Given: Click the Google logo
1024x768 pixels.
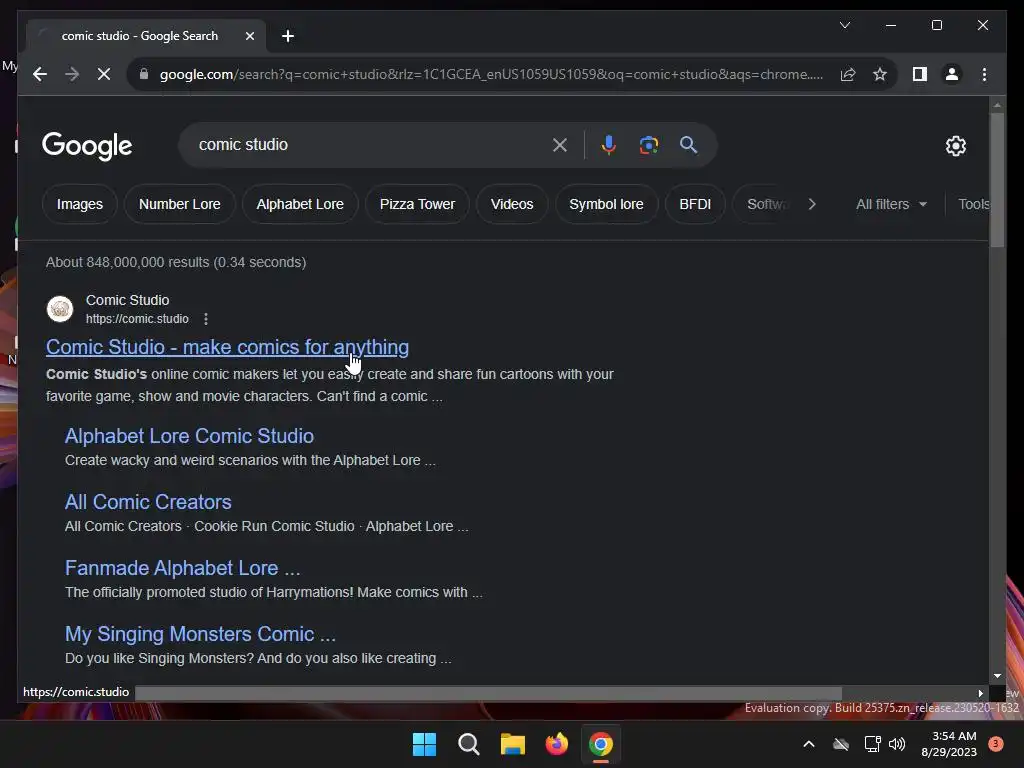Looking at the screenshot, I should click(87, 146).
